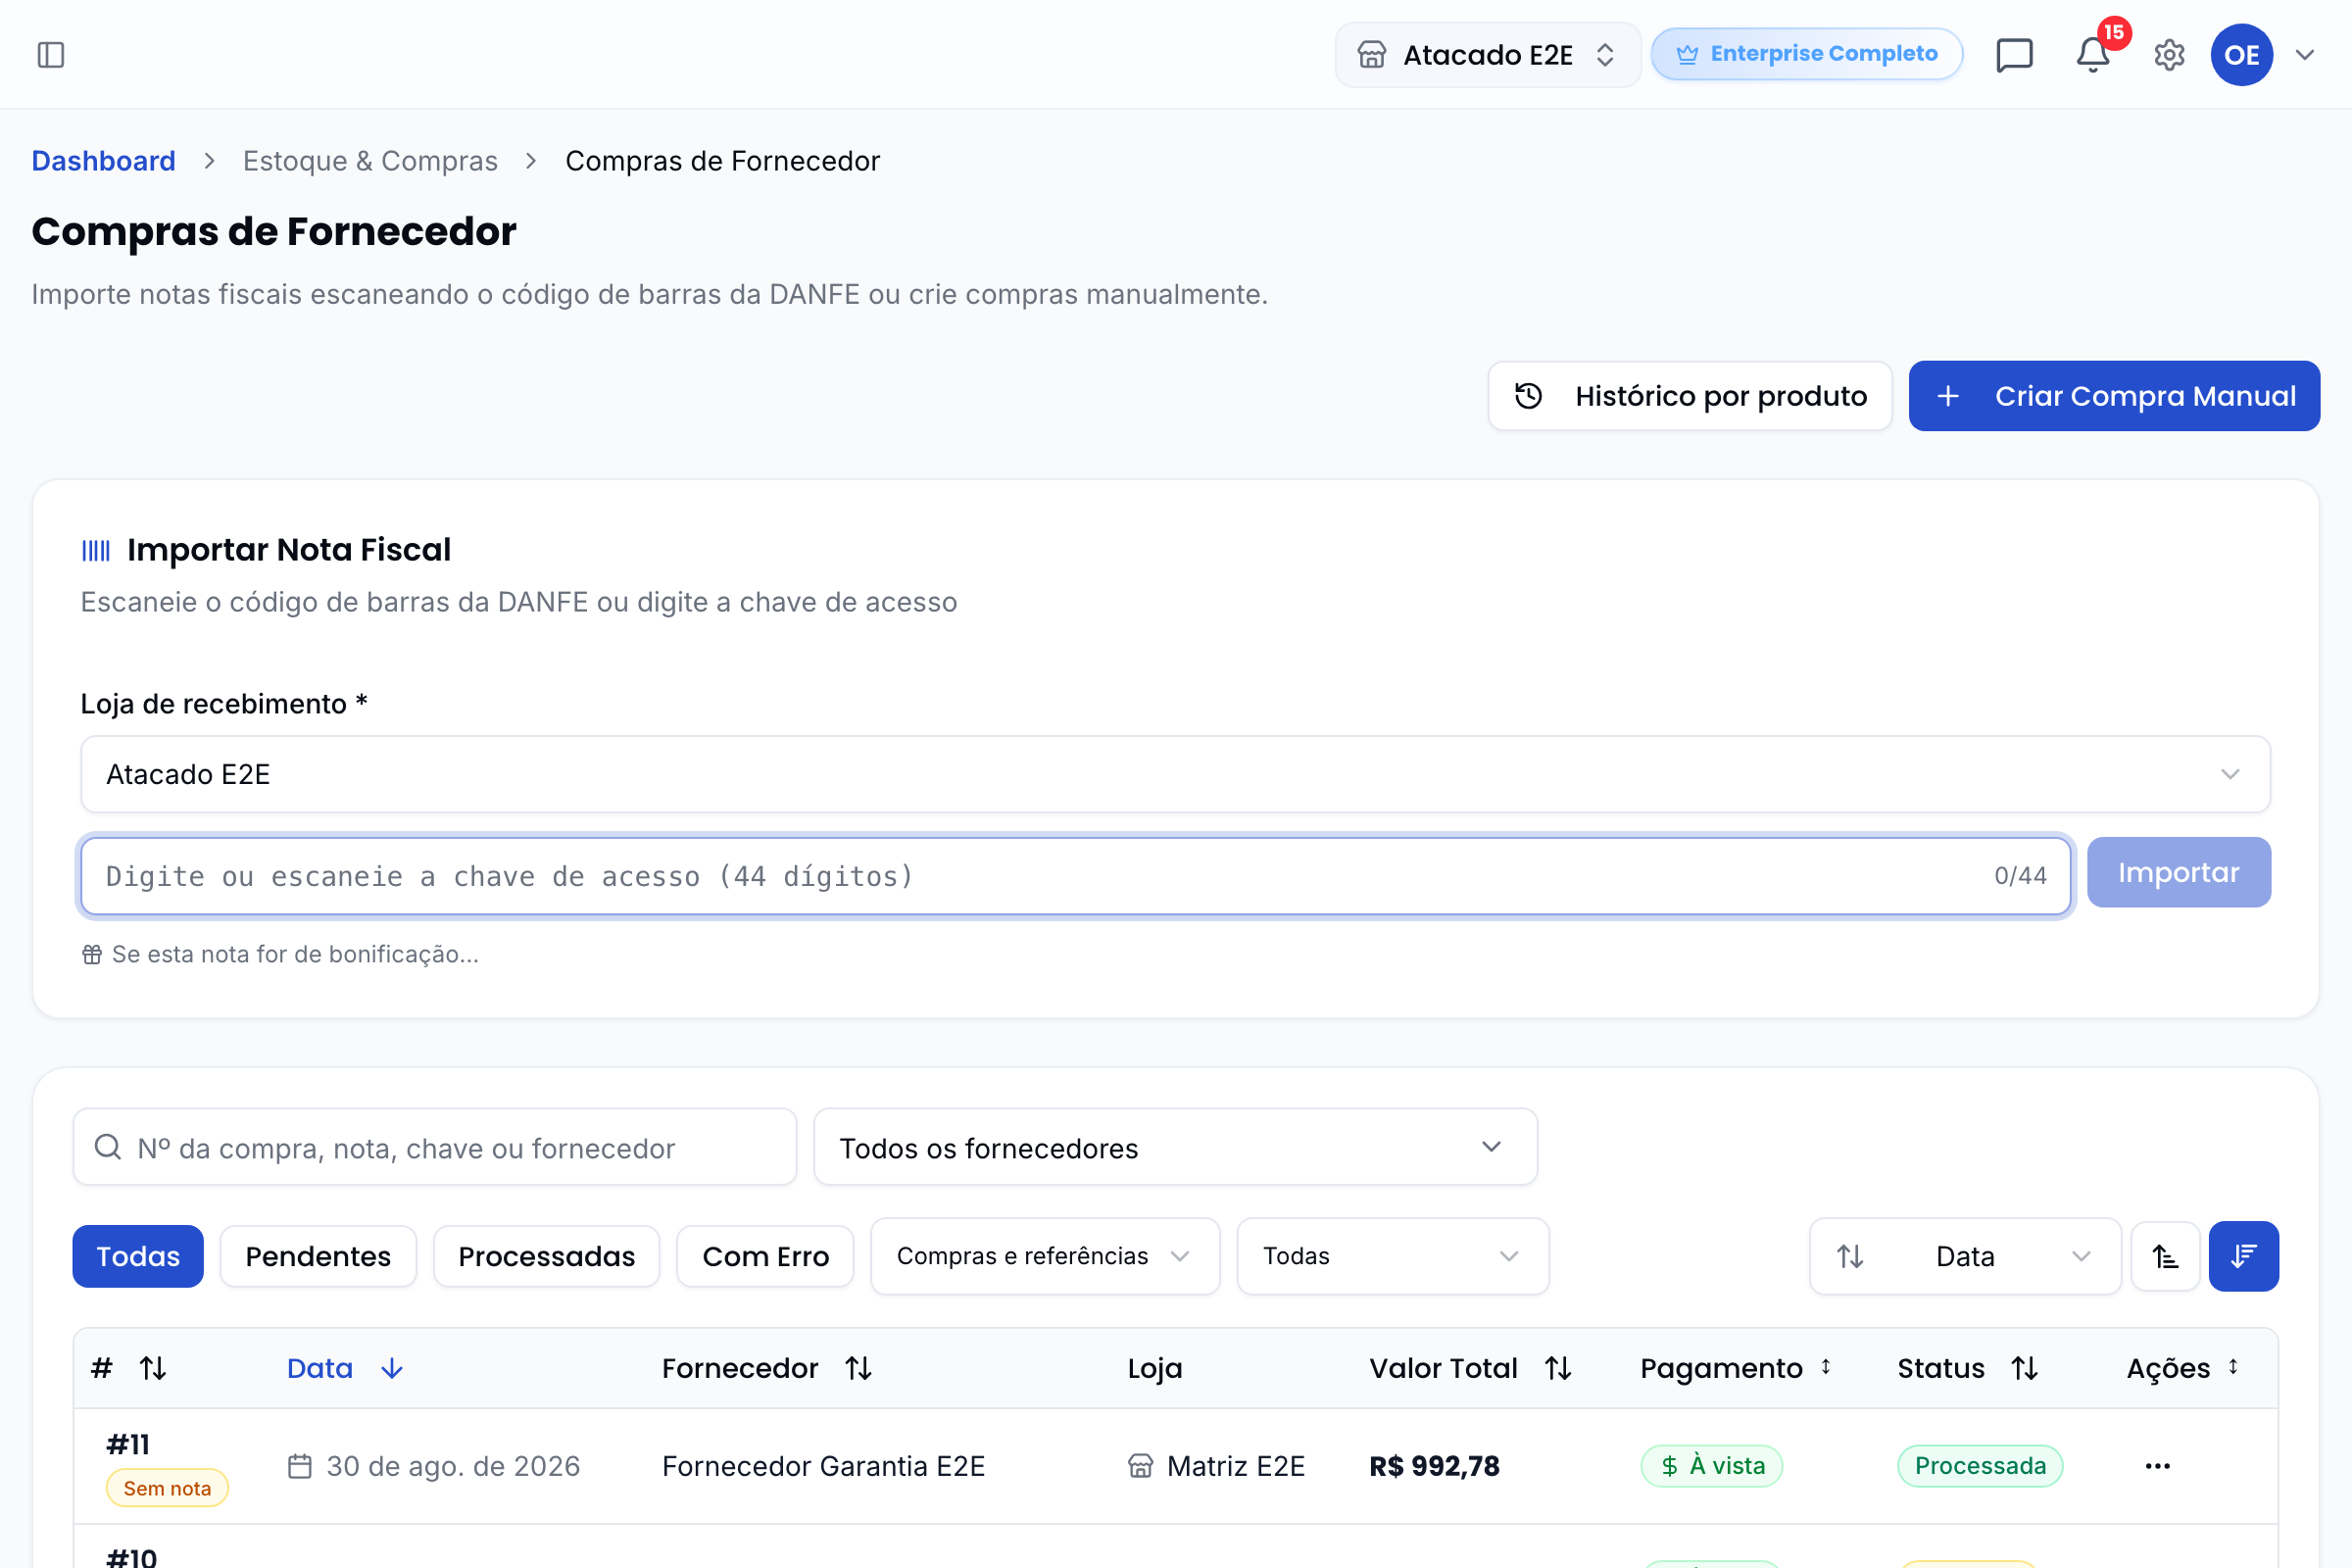Open the Todos os fornecedores dropdown
This screenshot has height=1568, width=2352.
pyautogui.click(x=1175, y=1147)
